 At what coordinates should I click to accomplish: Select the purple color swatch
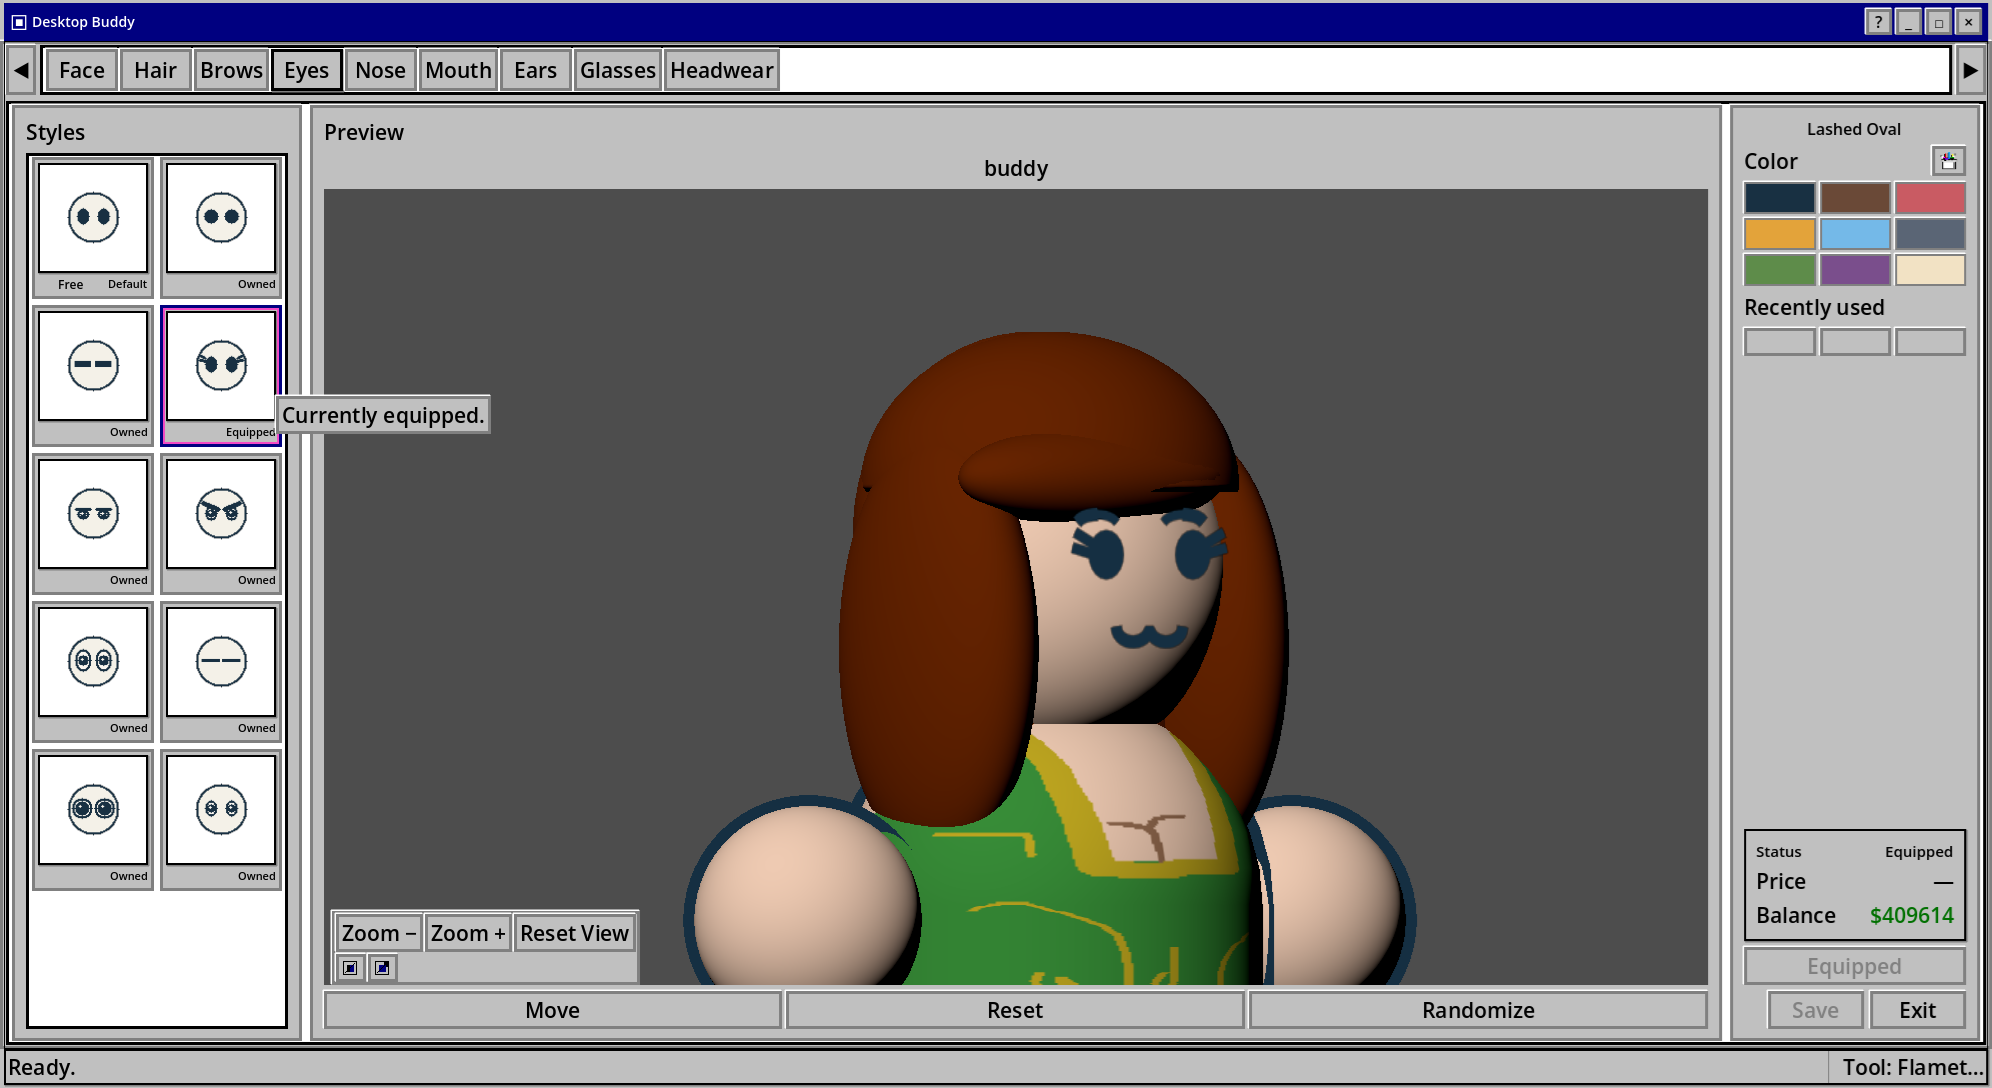point(1855,270)
